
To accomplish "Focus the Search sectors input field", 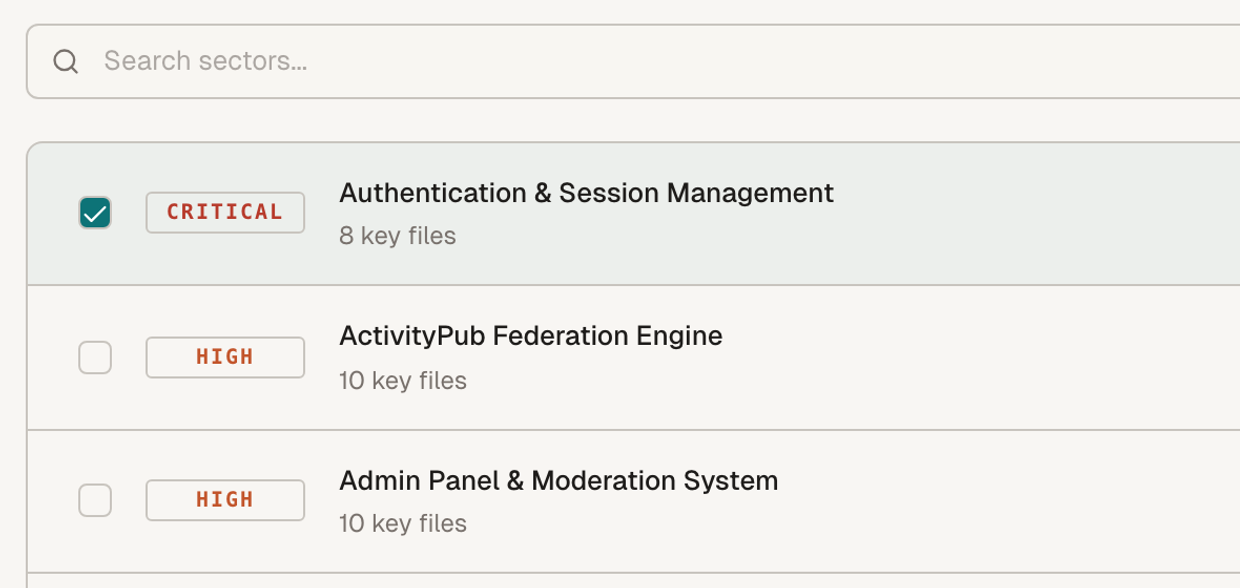I will click(633, 62).
